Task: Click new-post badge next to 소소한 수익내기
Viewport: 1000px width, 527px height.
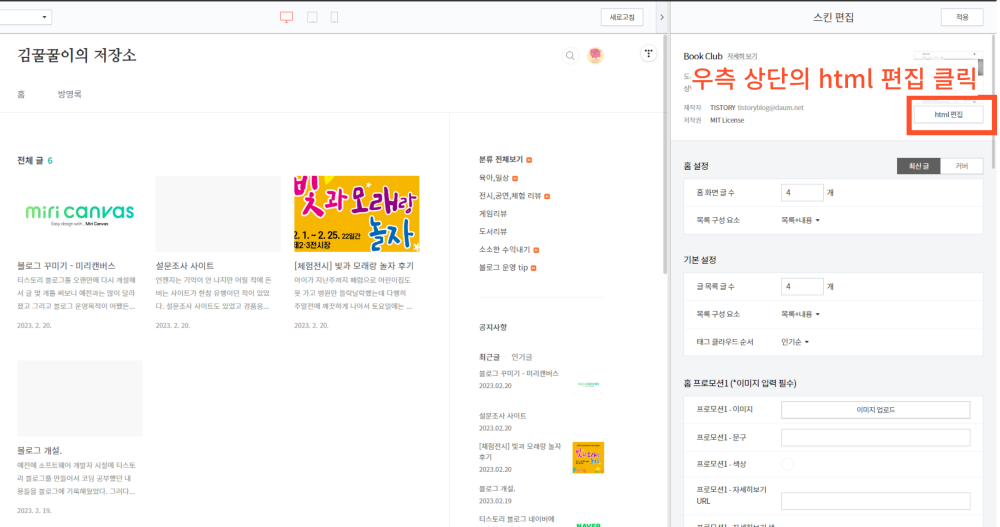Action: [x=536, y=250]
